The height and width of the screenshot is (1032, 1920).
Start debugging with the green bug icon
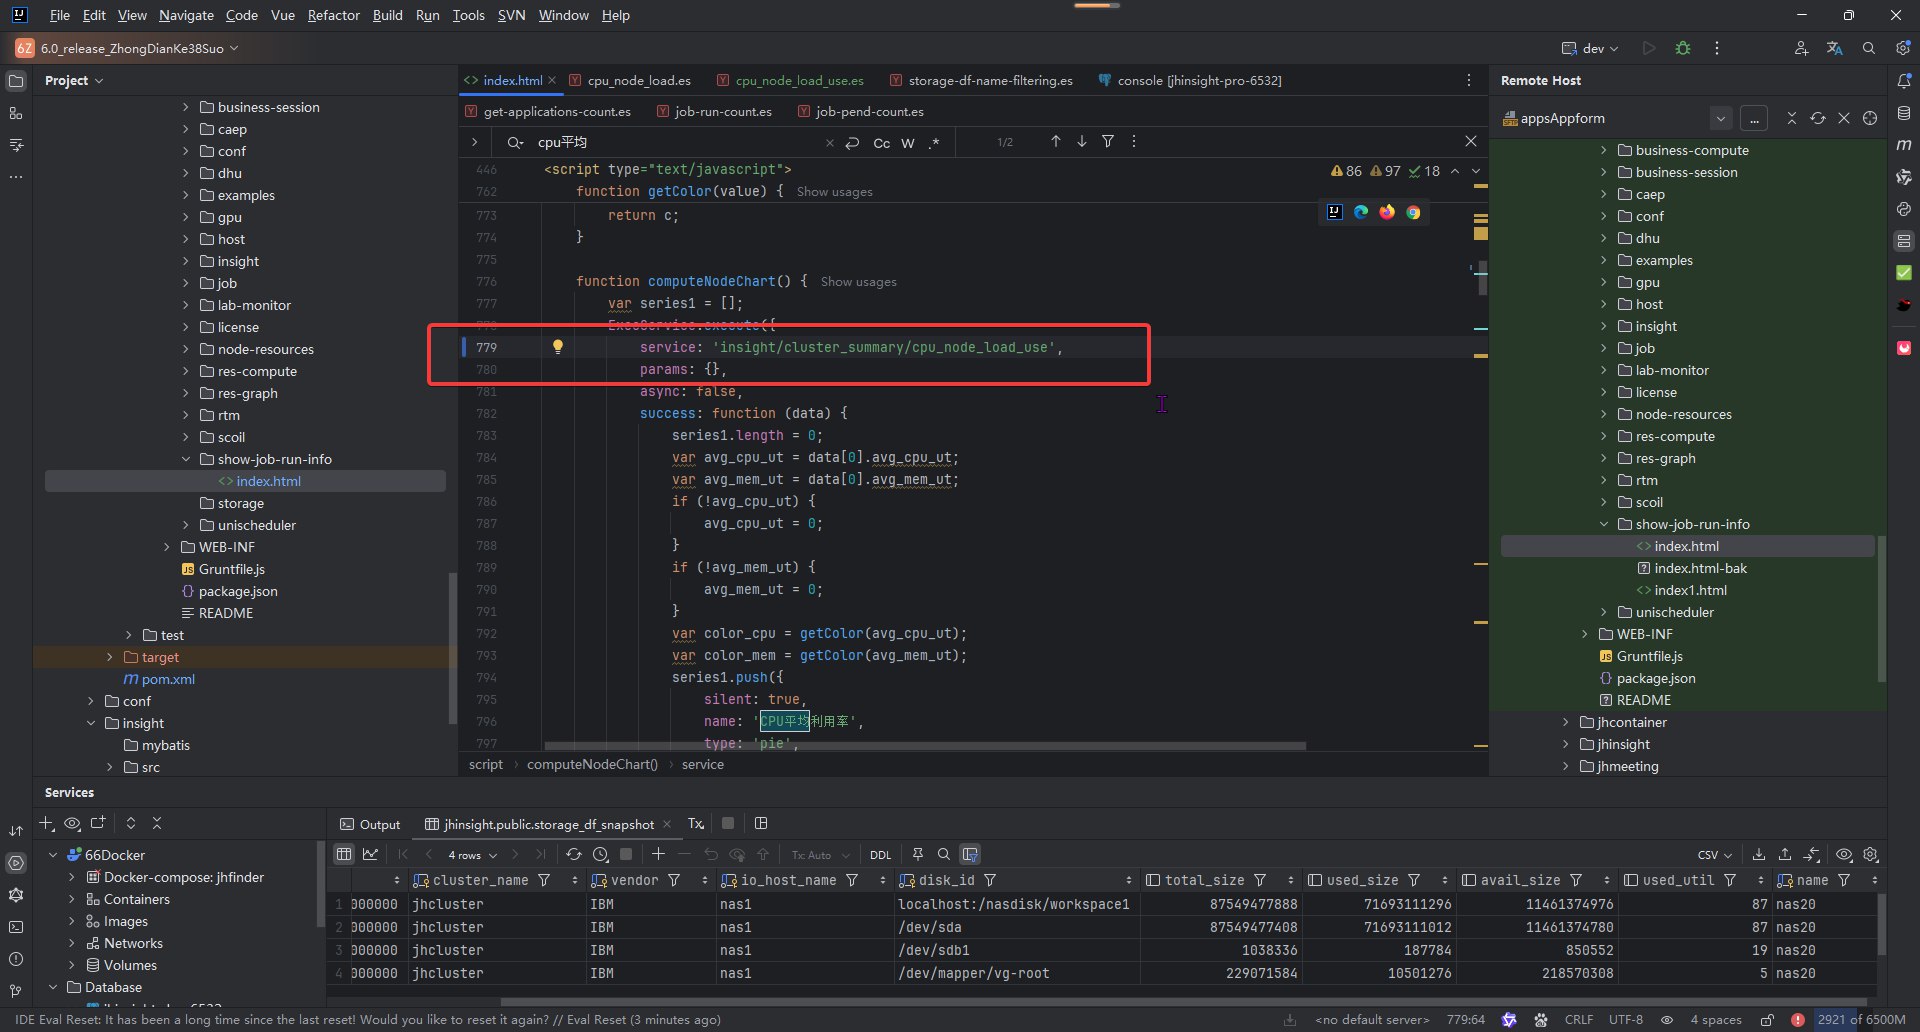coord(1683,48)
